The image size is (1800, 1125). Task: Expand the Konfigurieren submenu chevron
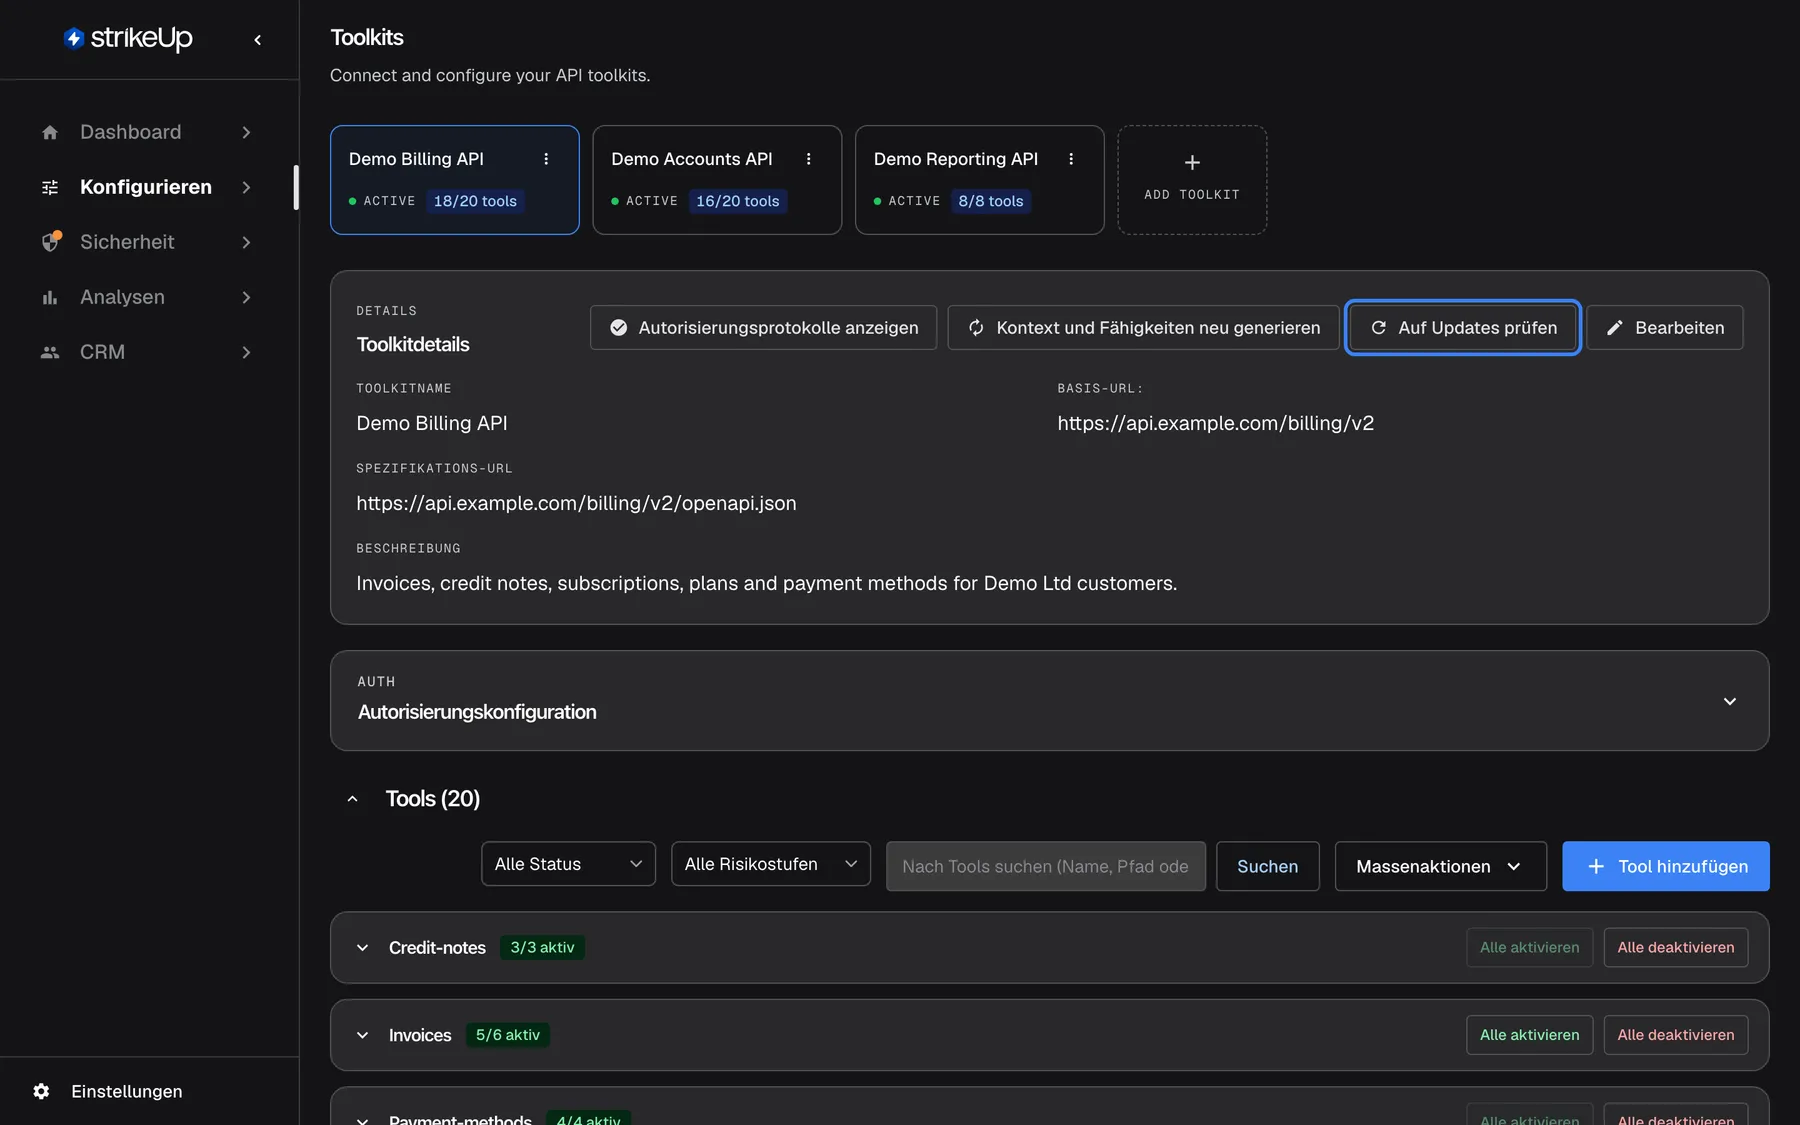(246, 187)
